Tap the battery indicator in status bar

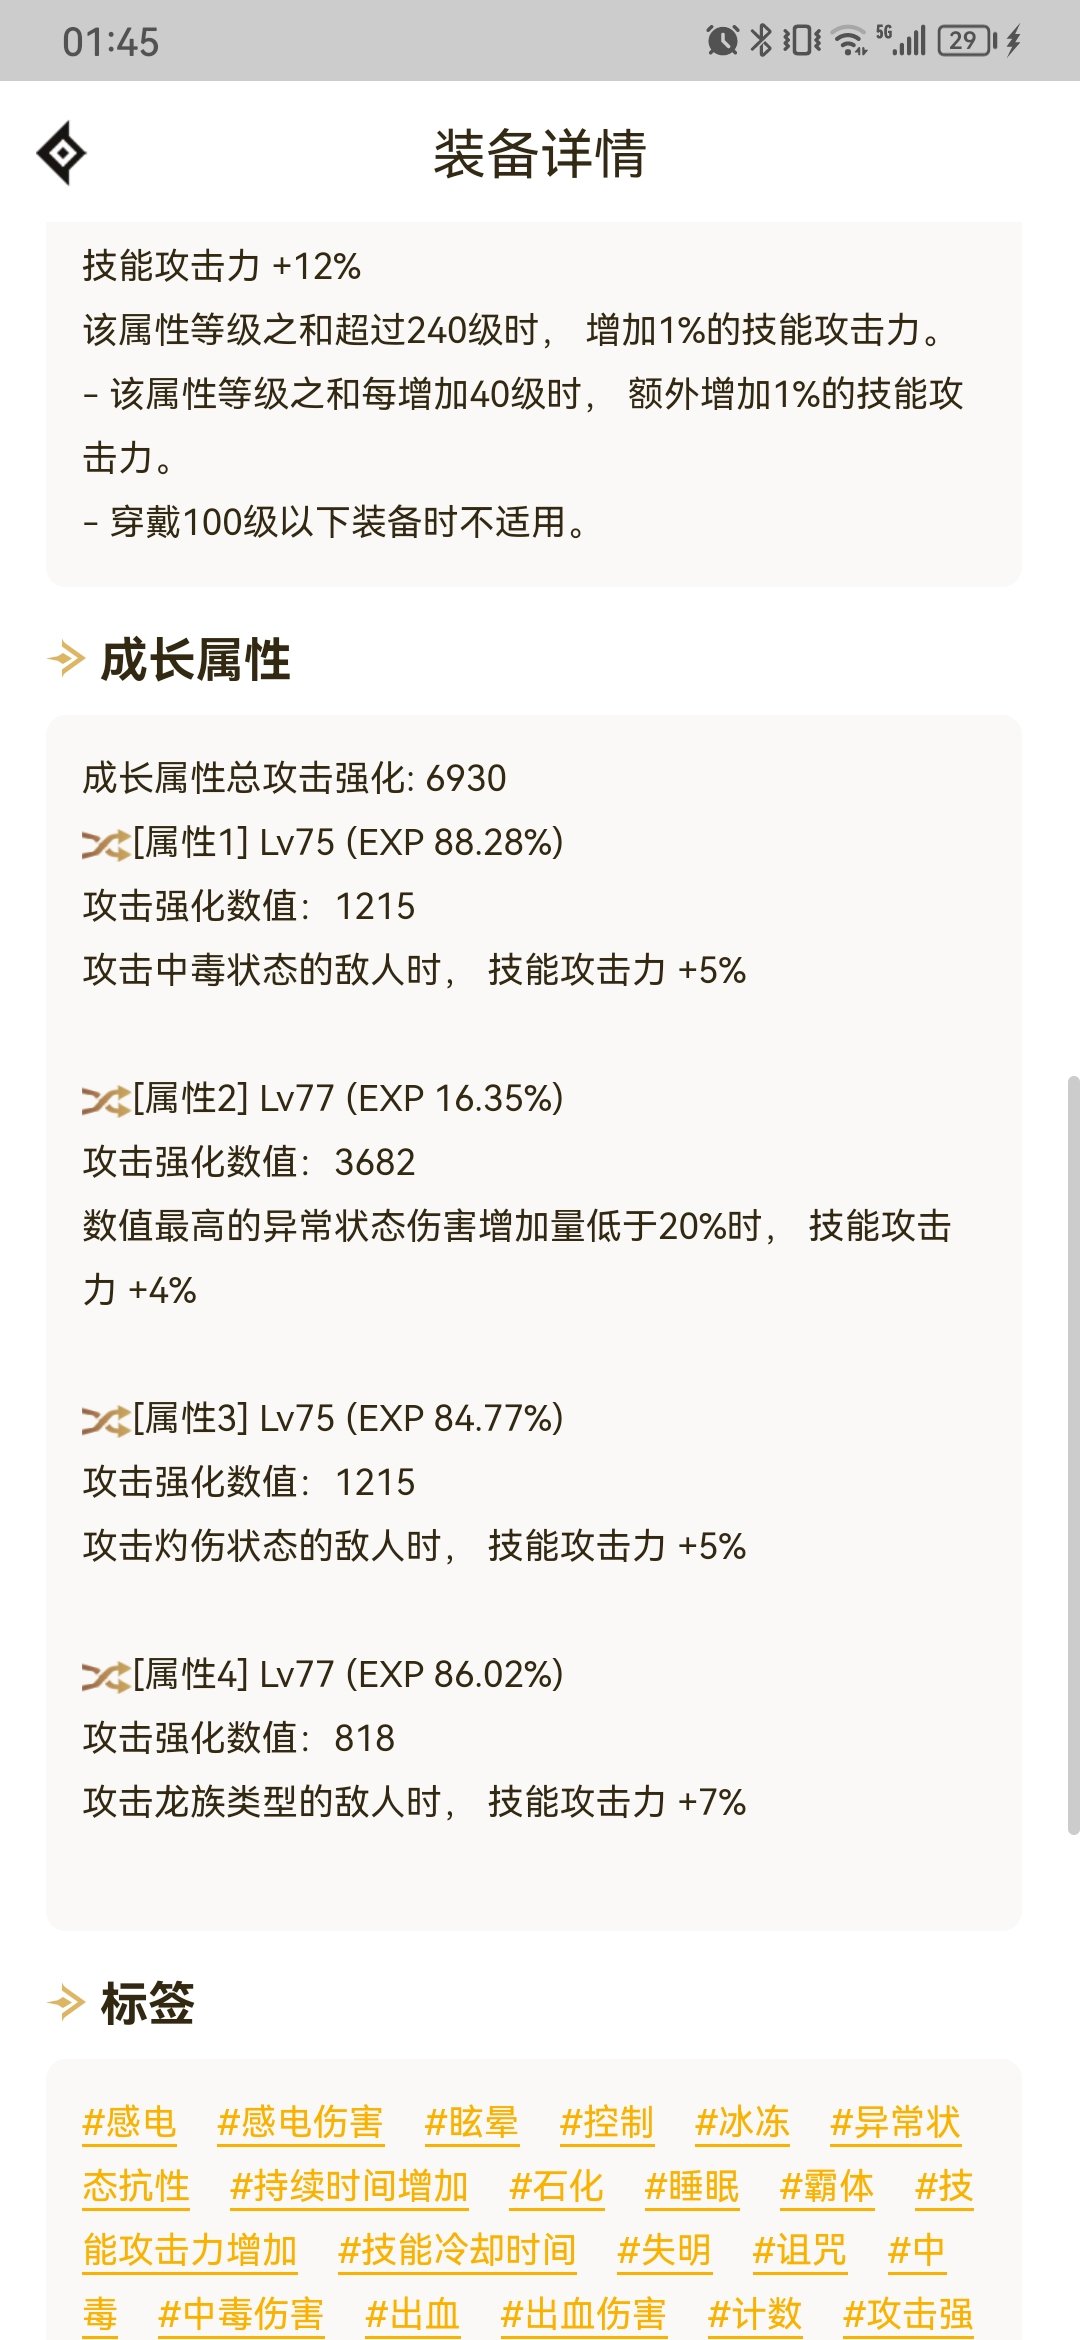pos(966,40)
